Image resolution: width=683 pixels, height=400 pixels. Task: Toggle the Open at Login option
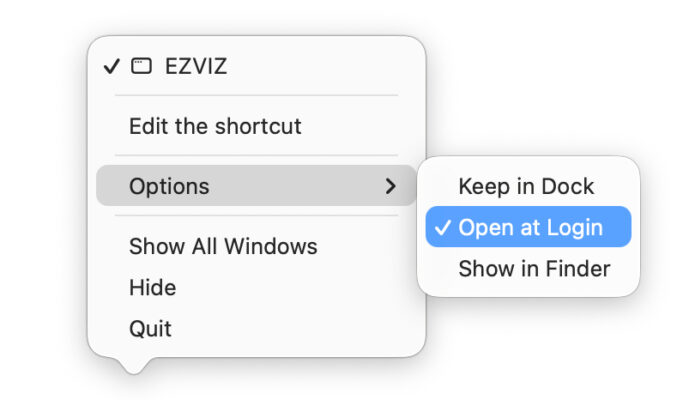(530, 228)
